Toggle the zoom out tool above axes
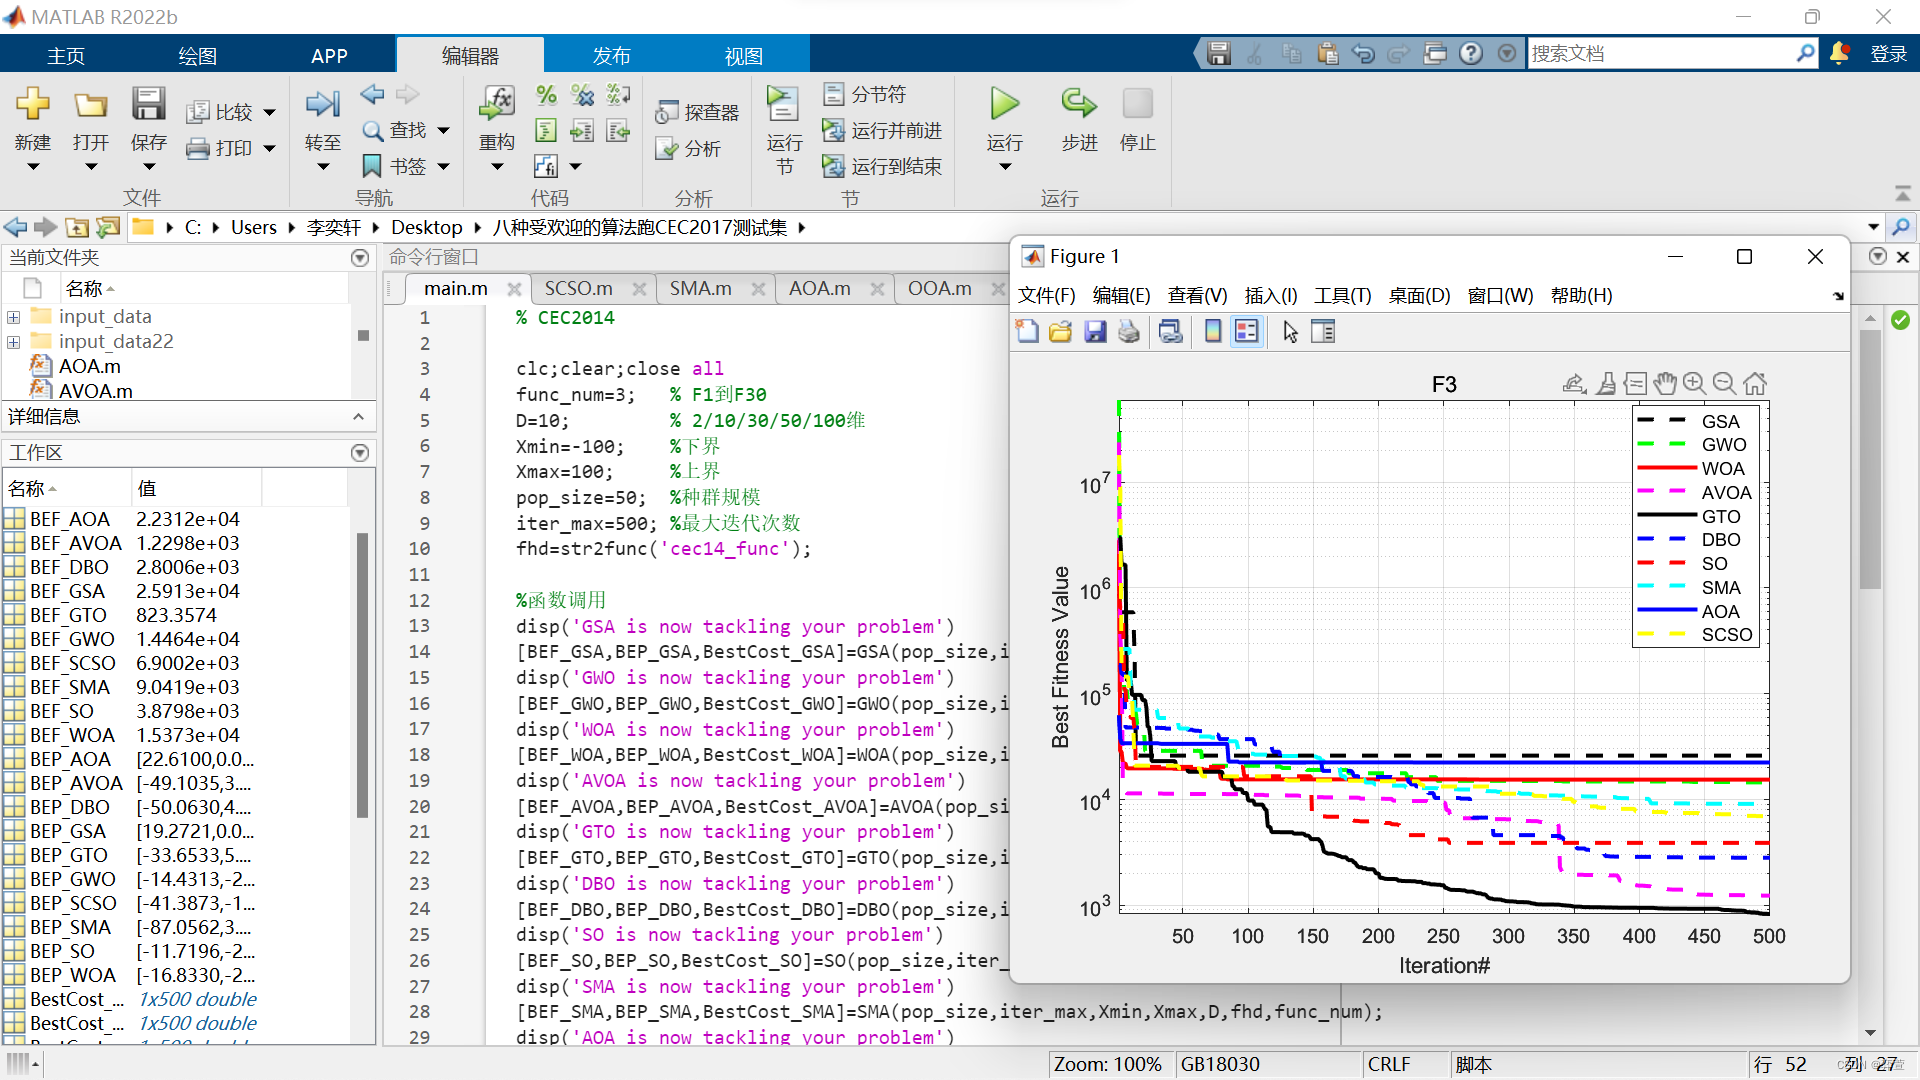This screenshot has width=1920, height=1080. coord(1724,383)
